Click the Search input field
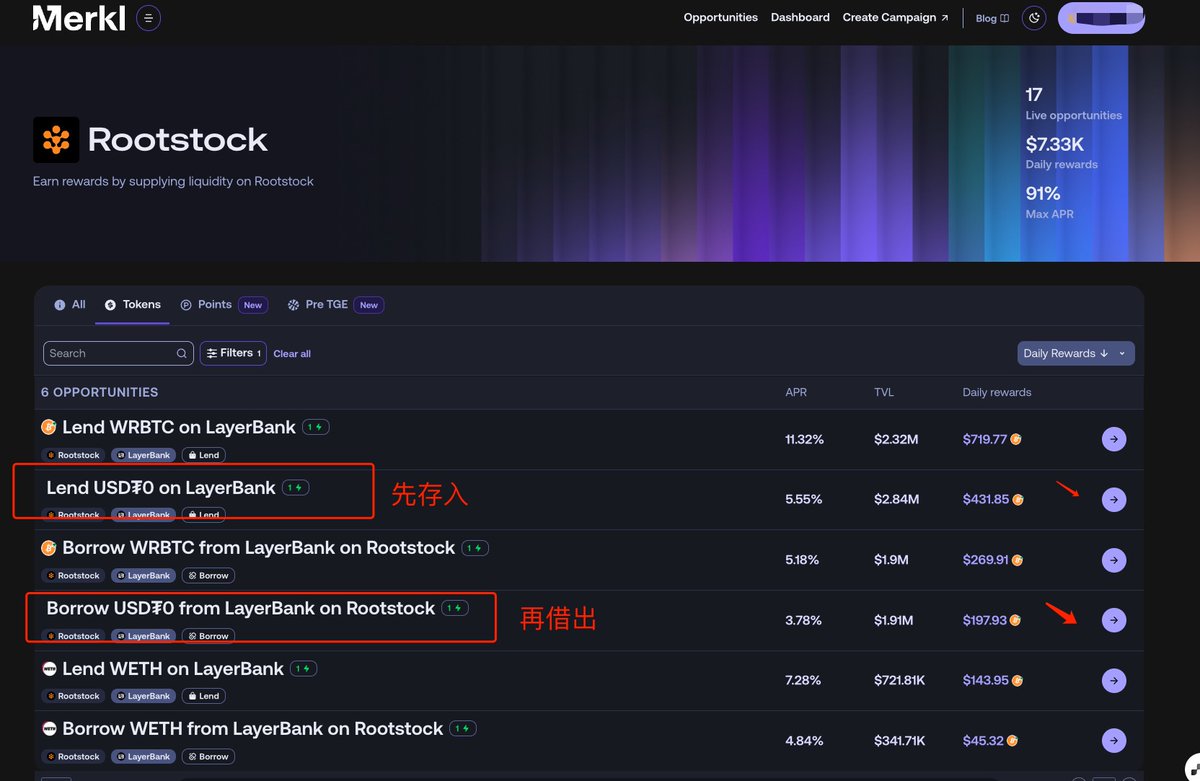 click(x=110, y=353)
